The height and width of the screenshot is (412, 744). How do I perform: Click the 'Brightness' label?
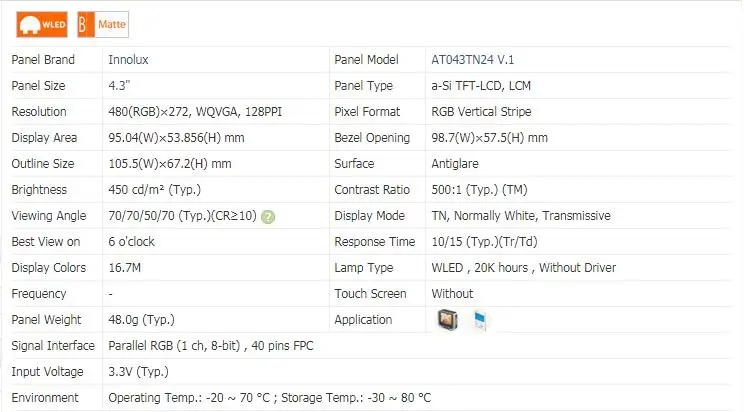[x=39, y=190]
